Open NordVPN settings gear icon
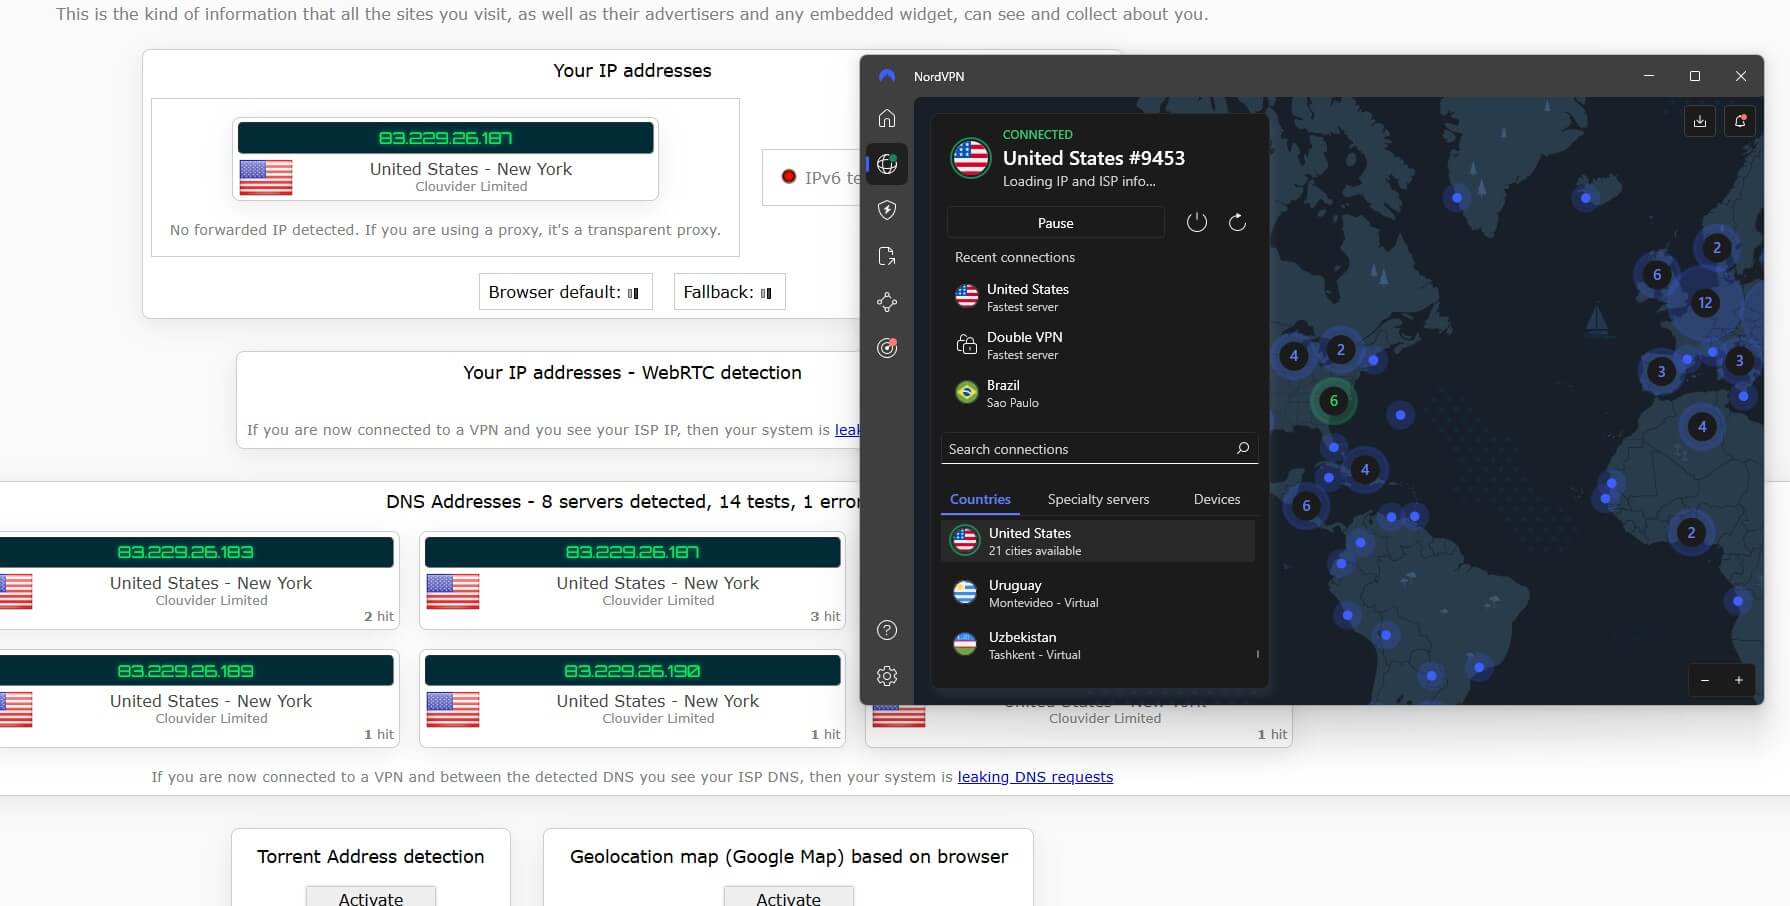1790x906 pixels. (887, 676)
